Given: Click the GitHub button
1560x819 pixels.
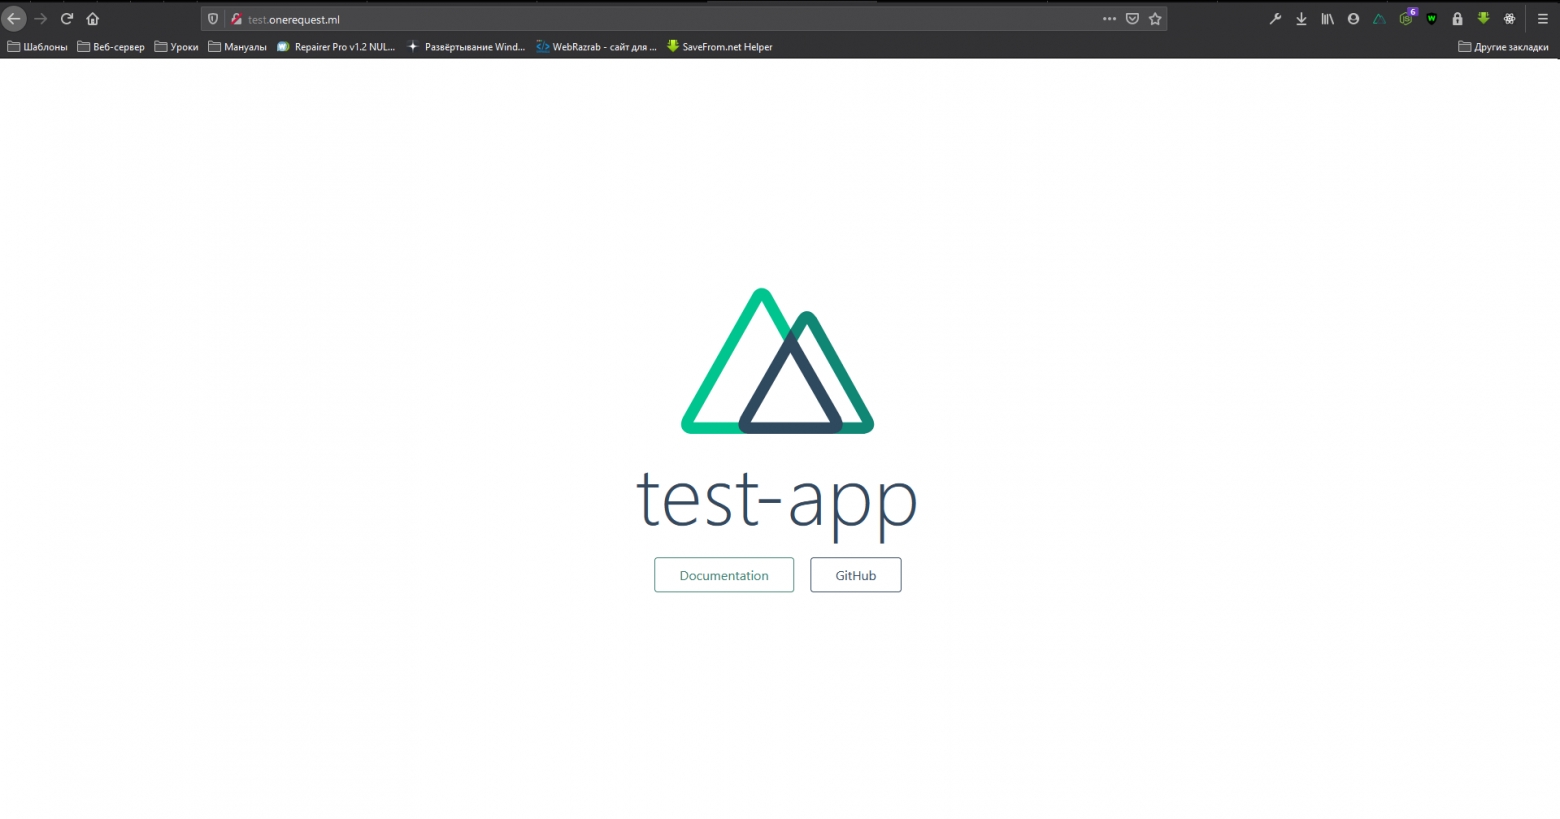Looking at the screenshot, I should [x=855, y=575].
